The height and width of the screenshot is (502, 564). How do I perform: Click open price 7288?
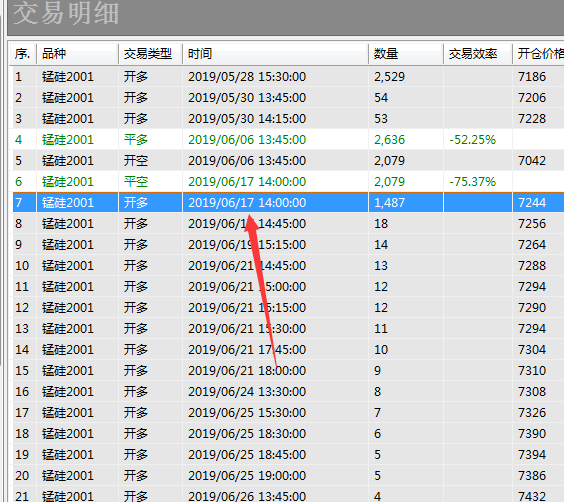pyautogui.click(x=532, y=265)
